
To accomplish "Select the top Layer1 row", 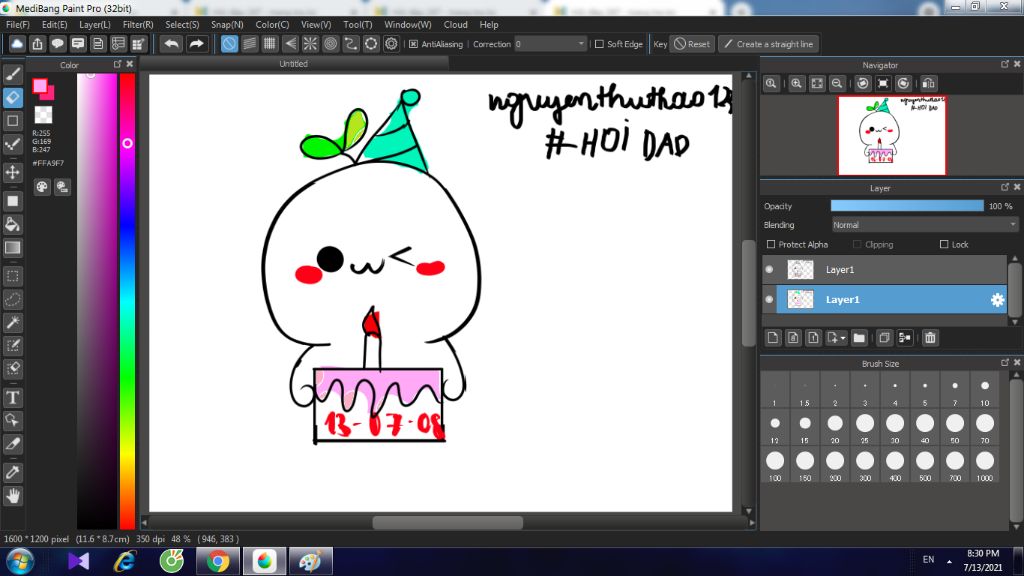I will [x=884, y=269].
